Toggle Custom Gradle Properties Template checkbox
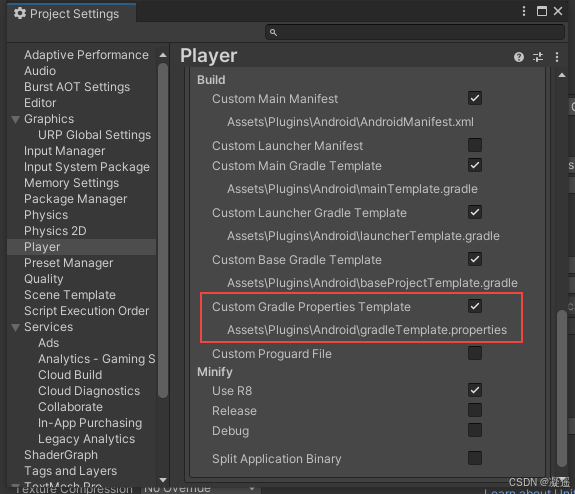 (x=475, y=306)
